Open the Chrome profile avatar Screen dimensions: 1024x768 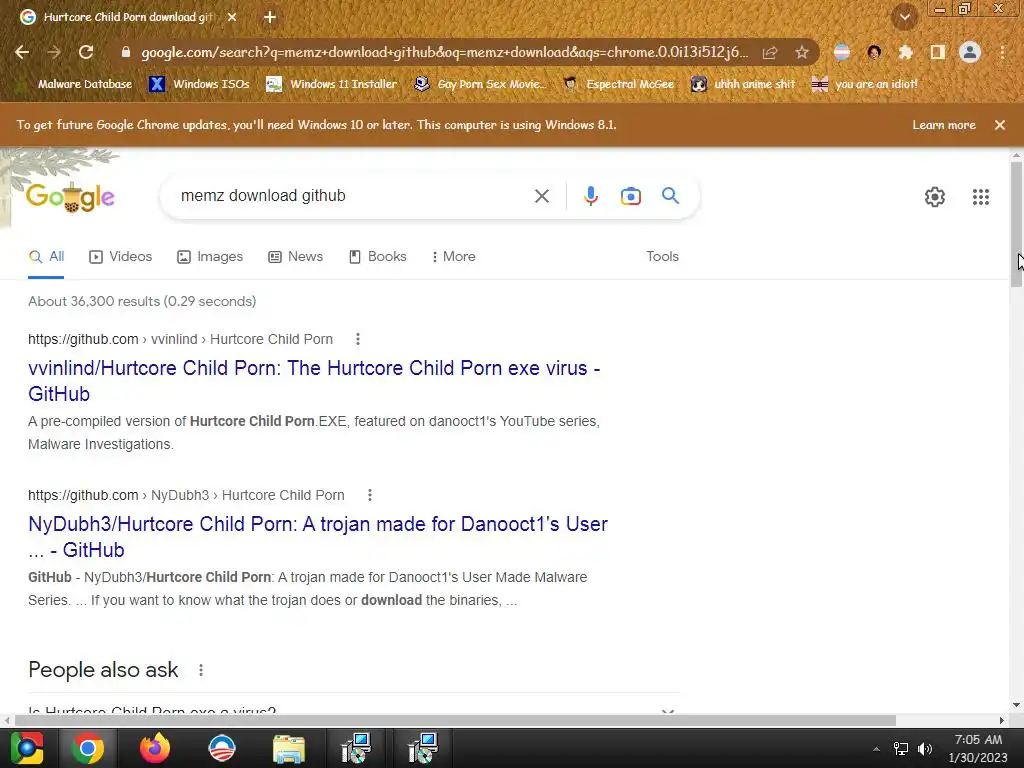point(970,52)
